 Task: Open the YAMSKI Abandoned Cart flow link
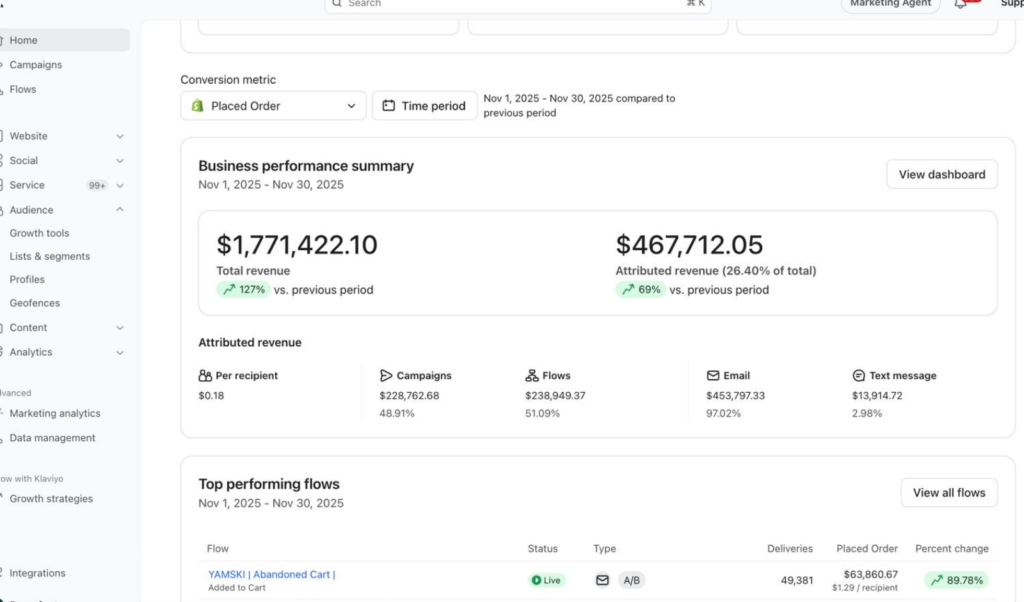(x=271, y=574)
